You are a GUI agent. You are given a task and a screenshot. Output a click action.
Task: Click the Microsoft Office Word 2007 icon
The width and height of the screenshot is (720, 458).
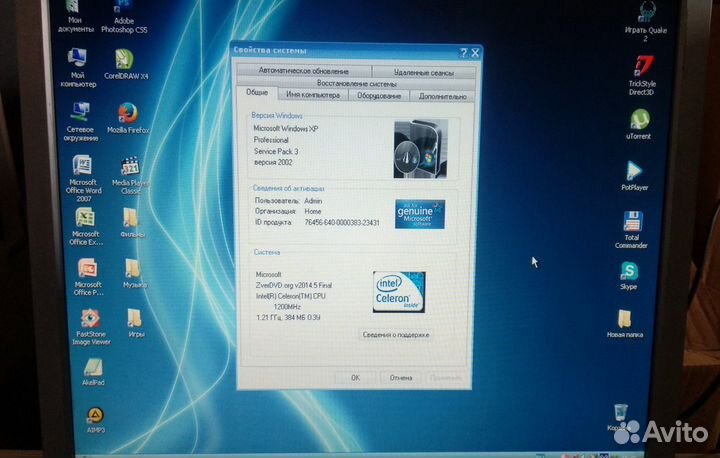point(83,164)
